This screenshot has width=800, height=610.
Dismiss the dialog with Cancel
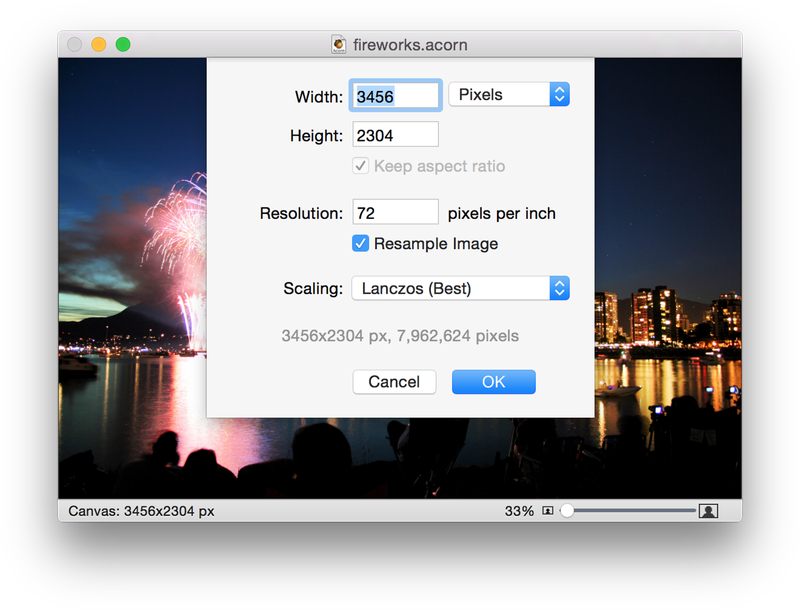coord(394,382)
